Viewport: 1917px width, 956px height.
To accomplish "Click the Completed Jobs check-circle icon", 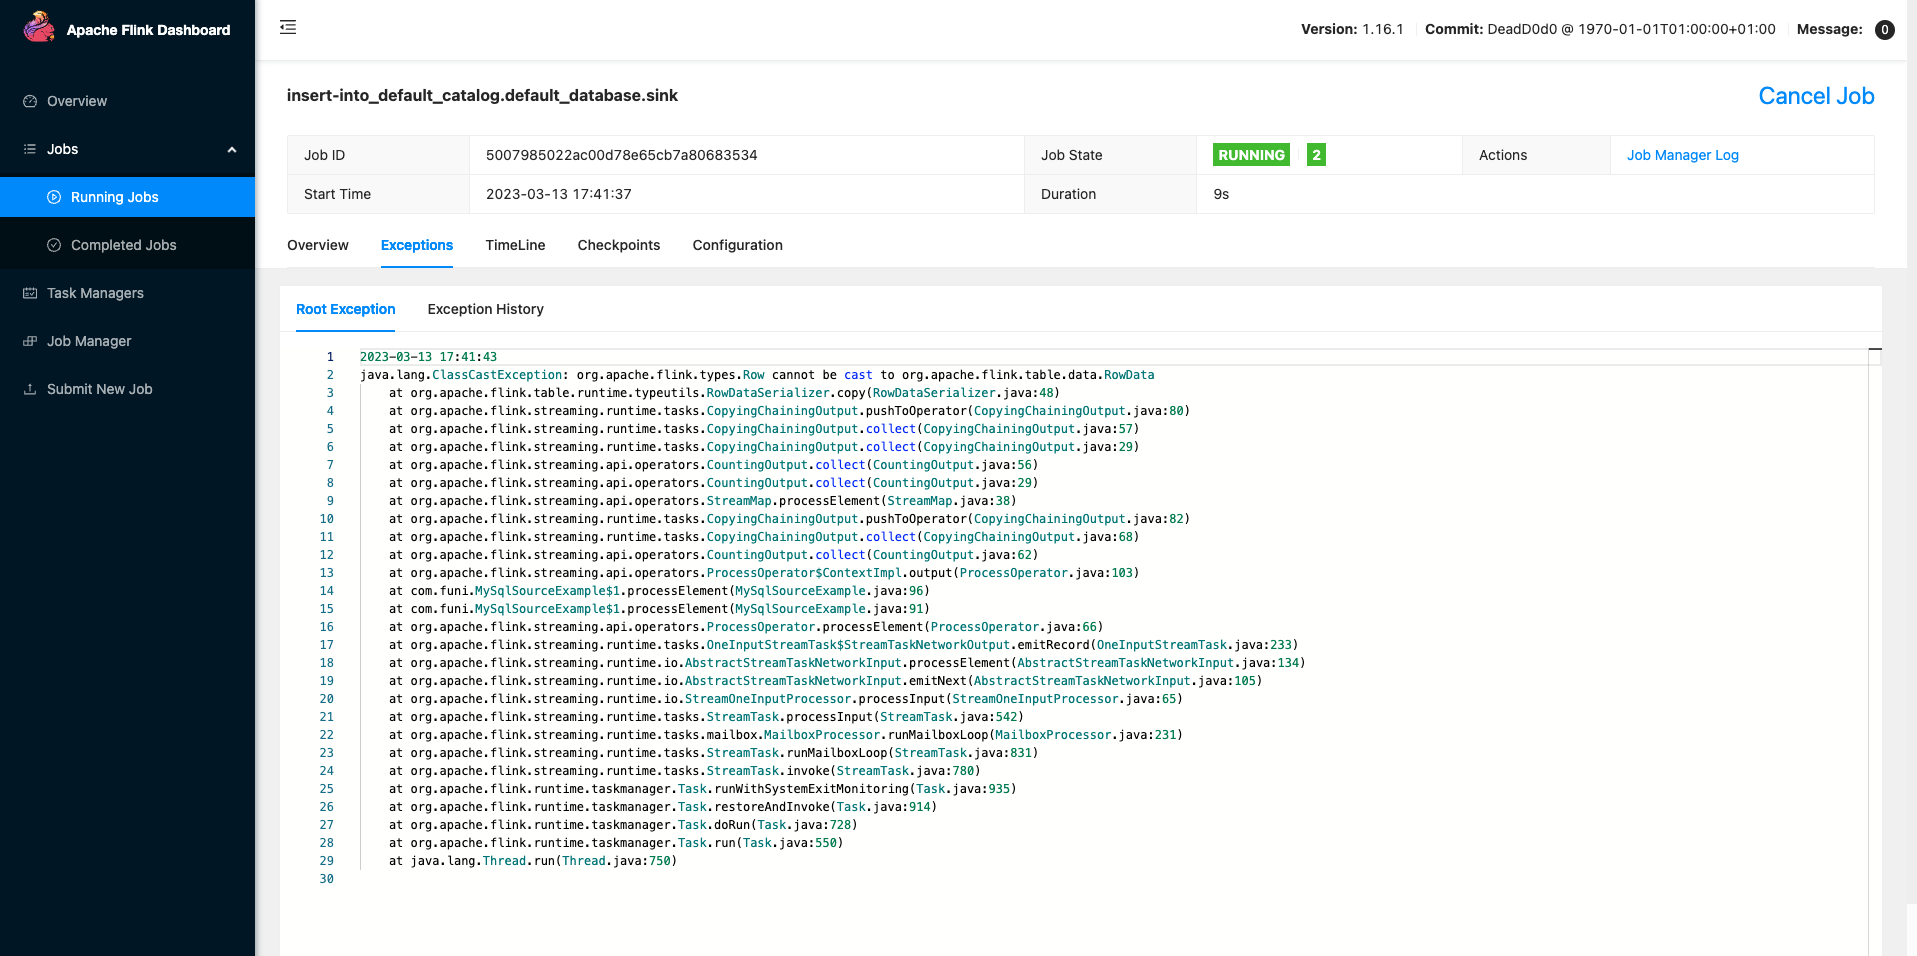I will pos(54,245).
